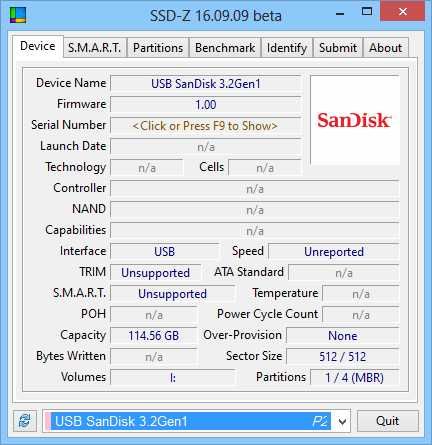Switch to the S.M.A.R.T. tab
The height and width of the screenshot is (445, 432).
(94, 48)
